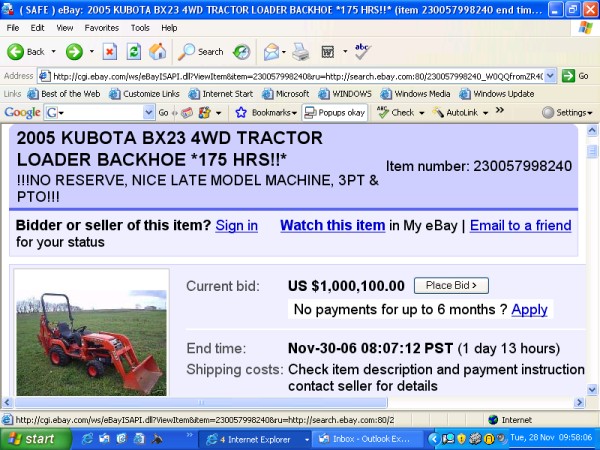The height and width of the screenshot is (450, 600).
Task: Open the Google search box dropdown
Action: pos(148,112)
